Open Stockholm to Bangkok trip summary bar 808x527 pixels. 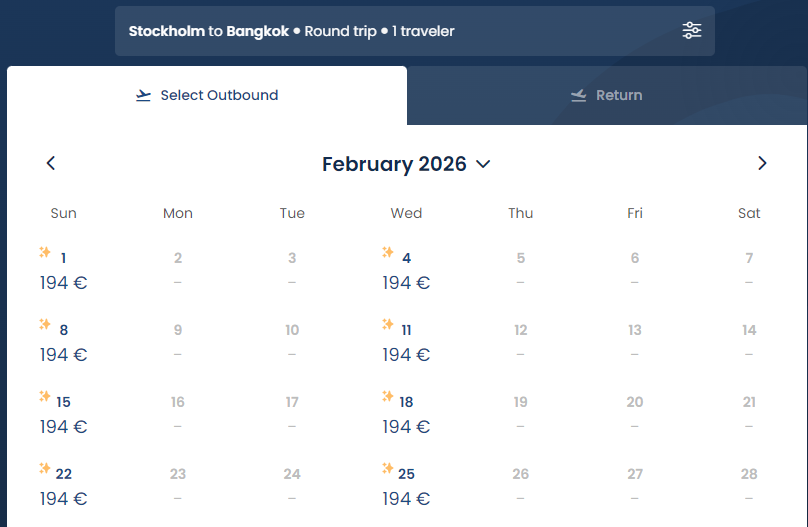pyautogui.click(x=415, y=31)
